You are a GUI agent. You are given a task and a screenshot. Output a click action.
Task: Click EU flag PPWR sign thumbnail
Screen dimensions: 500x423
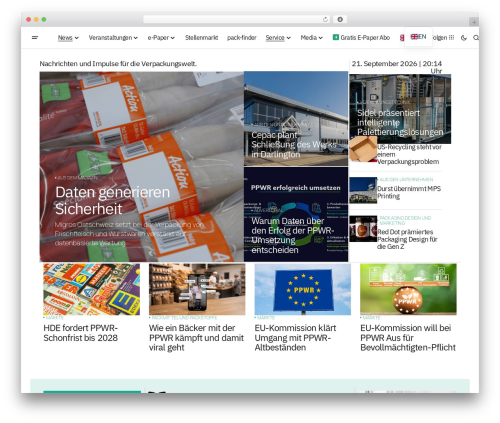pos(303,289)
